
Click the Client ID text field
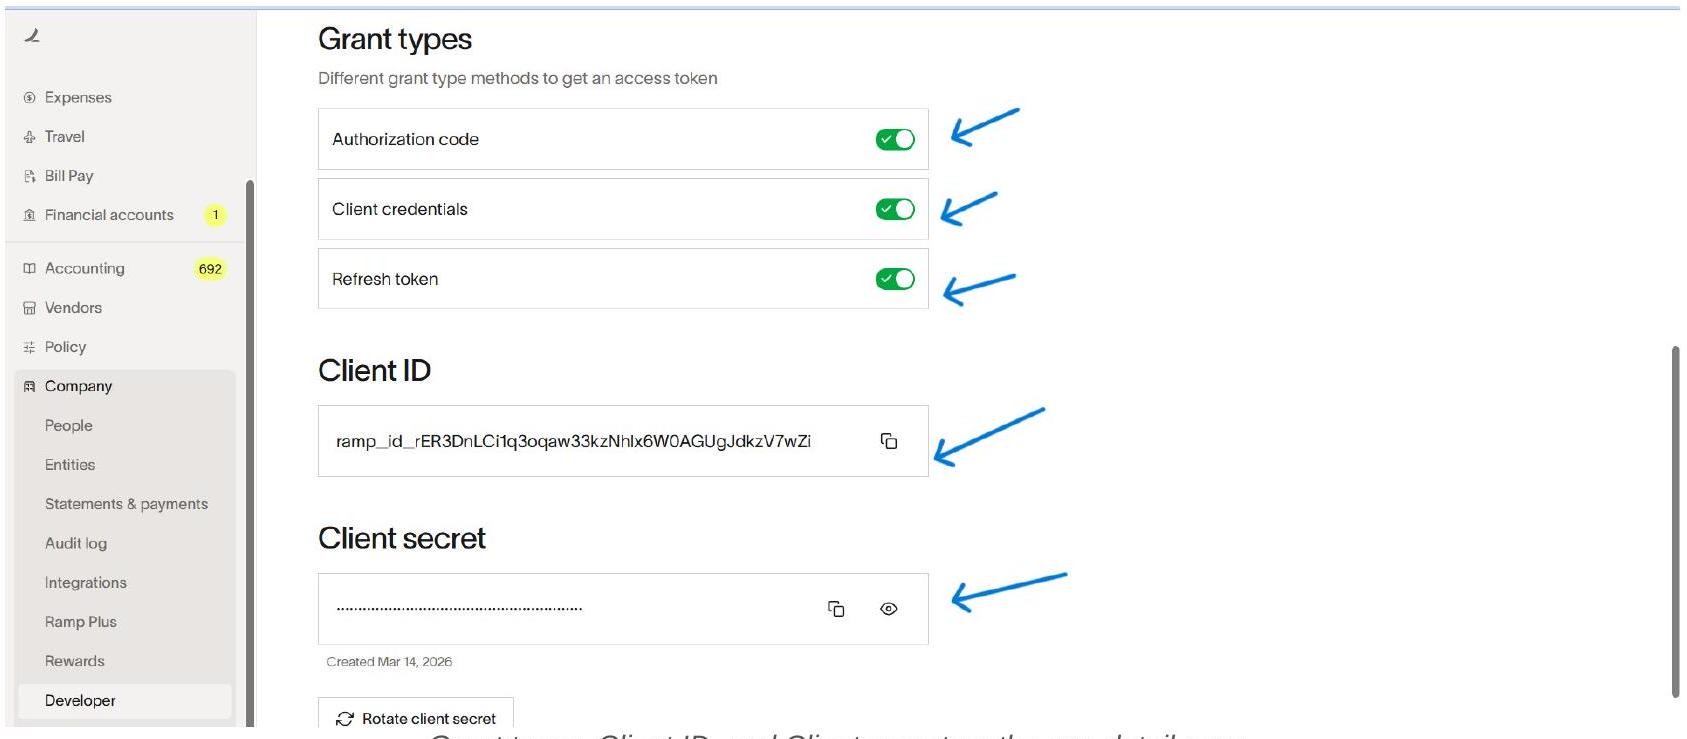(x=623, y=441)
